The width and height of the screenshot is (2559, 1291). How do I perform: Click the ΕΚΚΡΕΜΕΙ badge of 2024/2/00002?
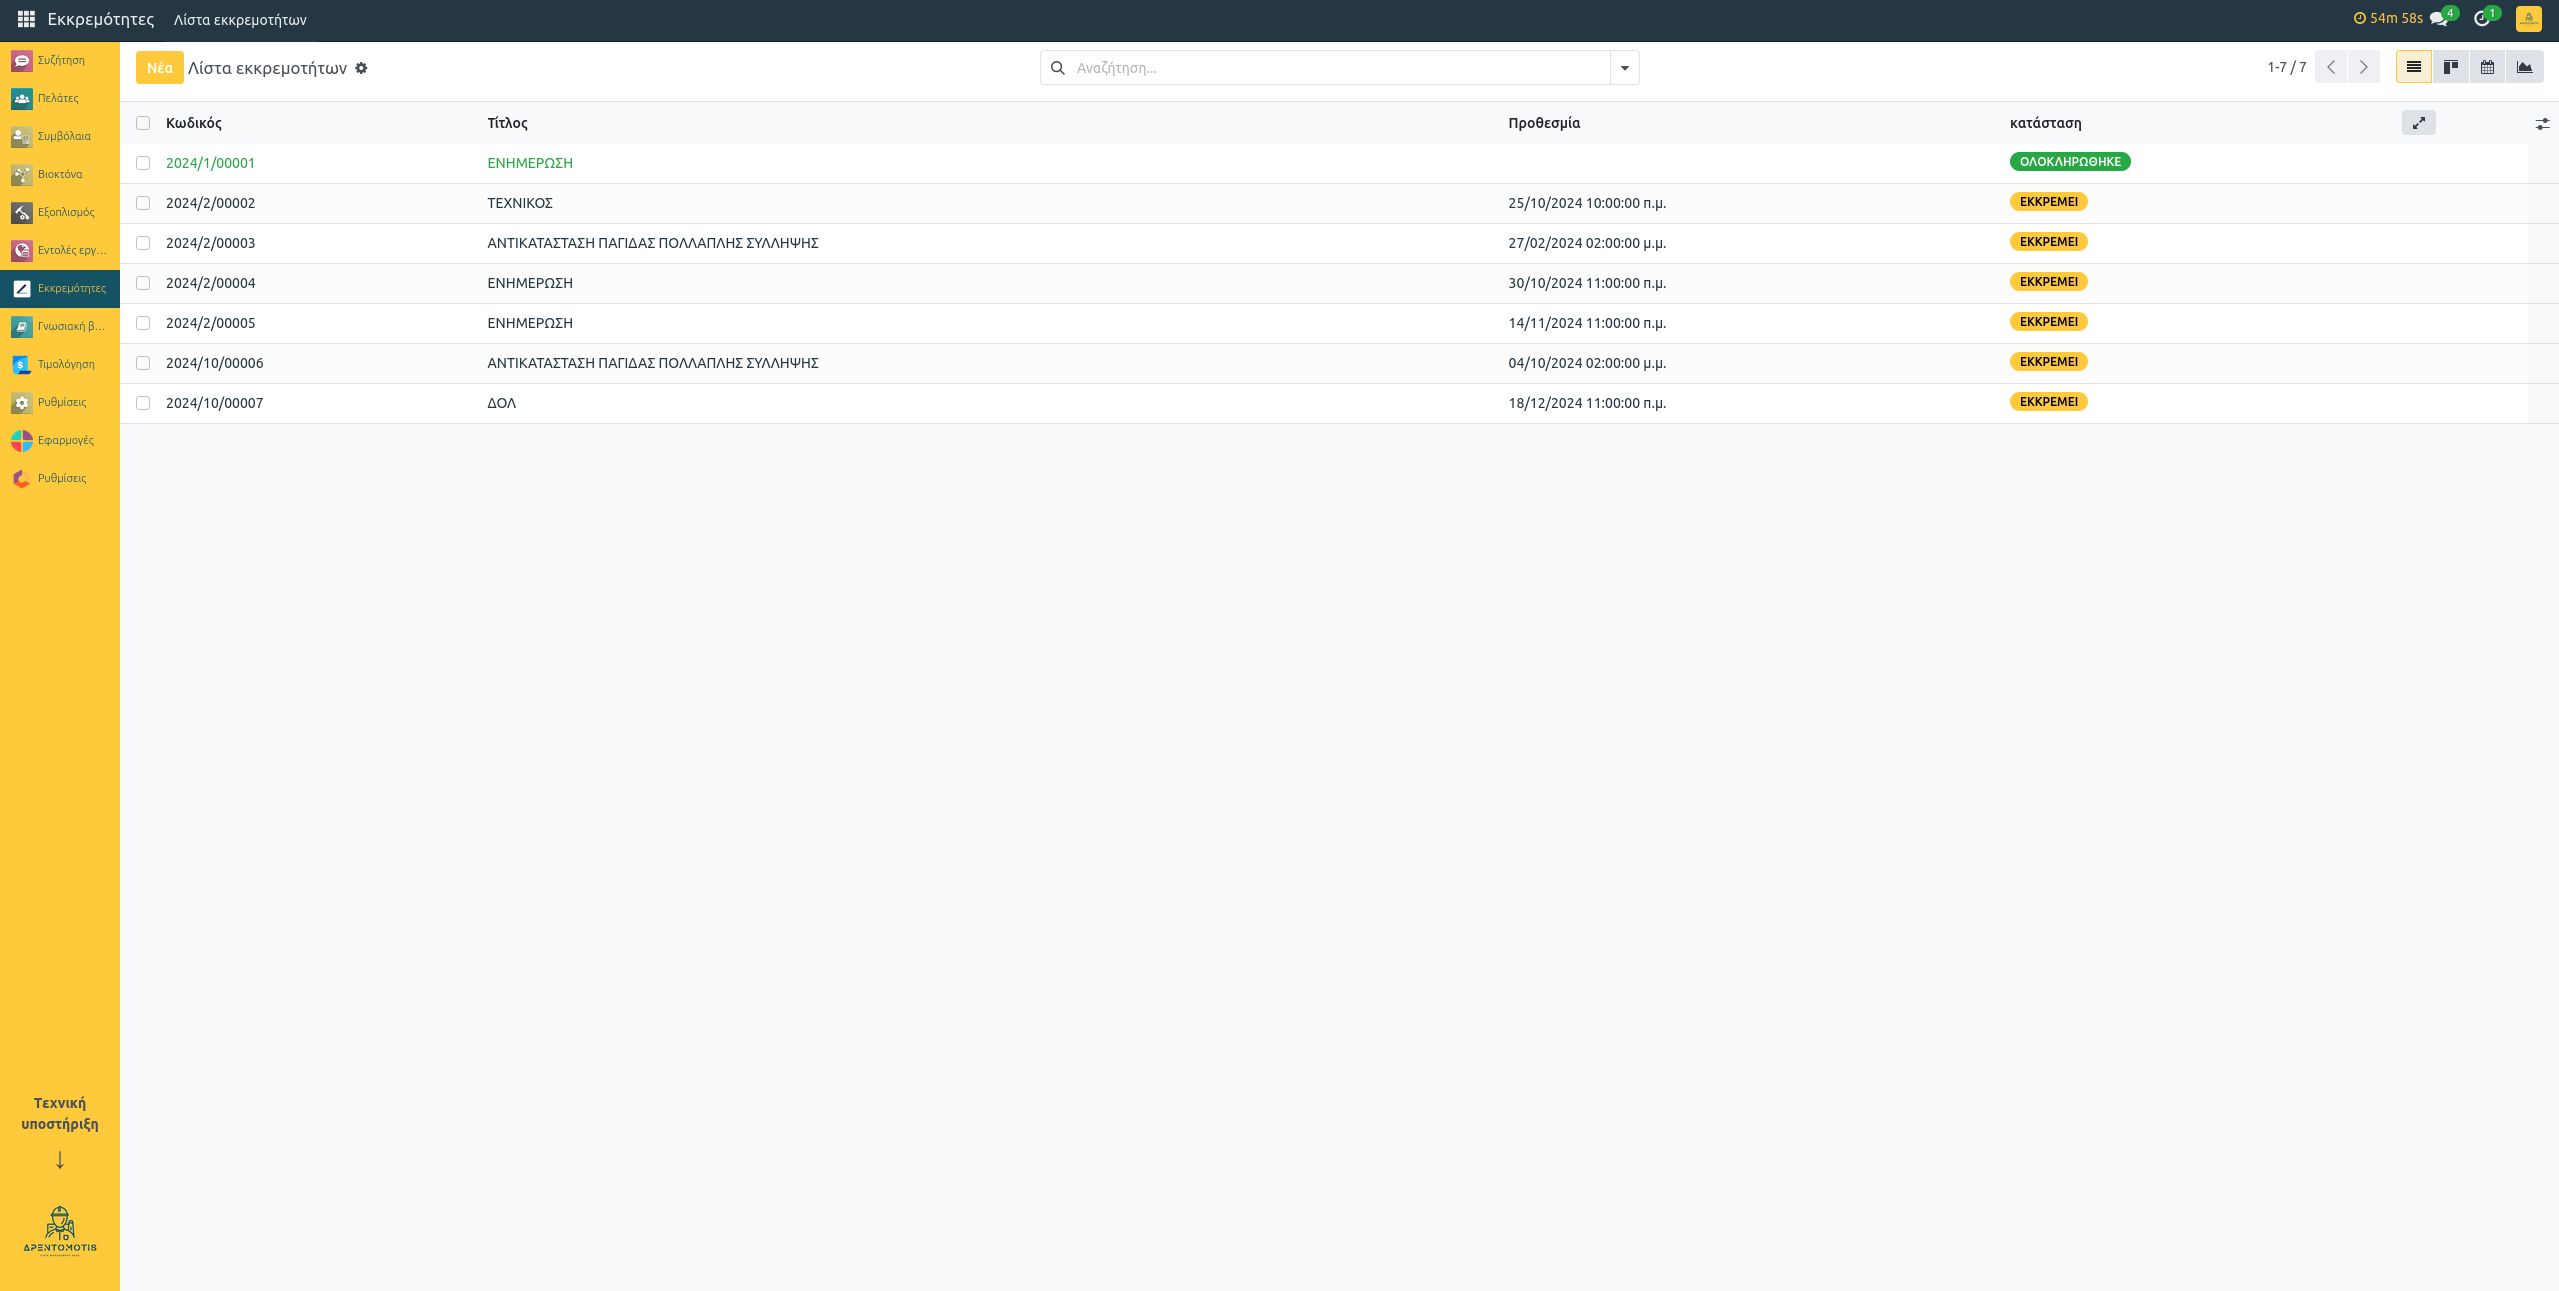point(2048,201)
